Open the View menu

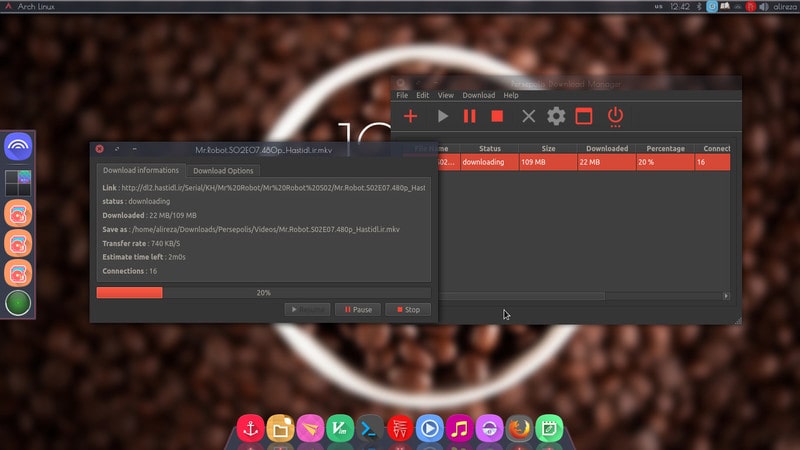(445, 95)
